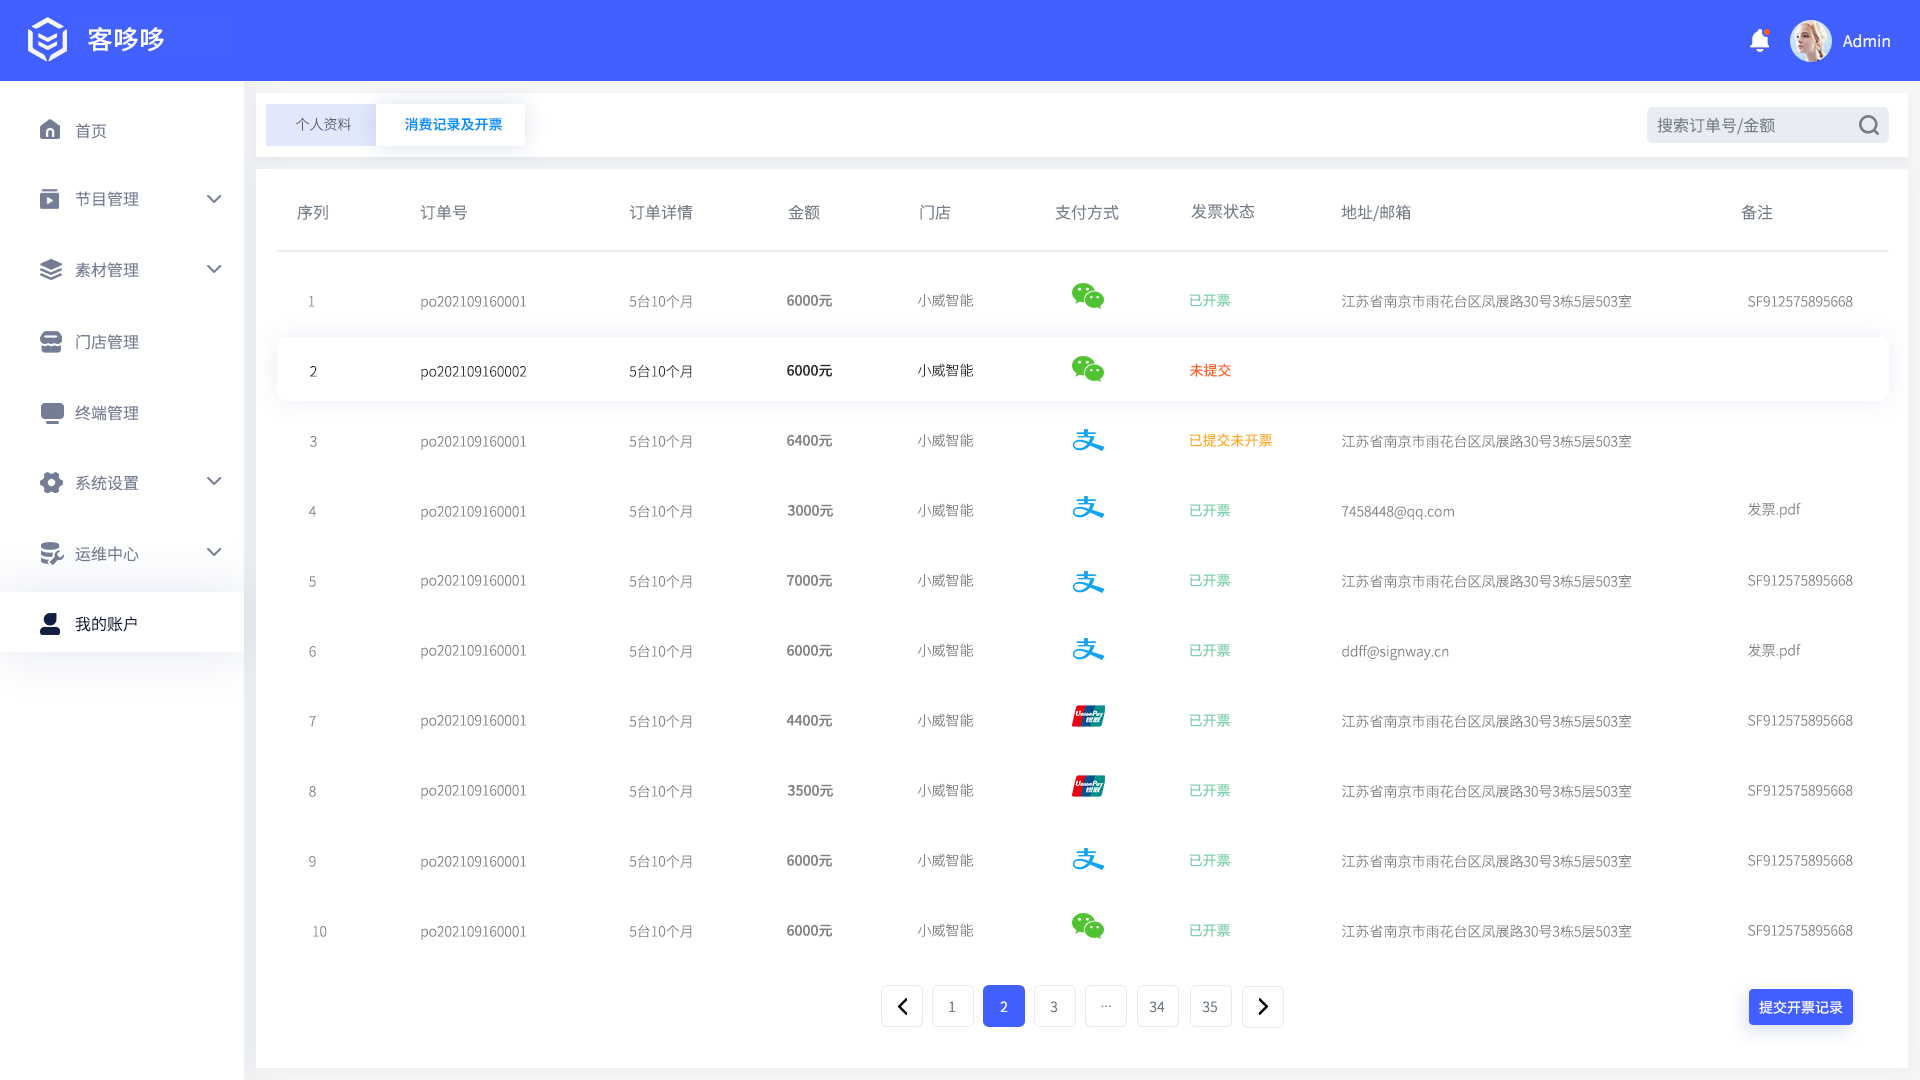Click the search magnifier icon
This screenshot has width=1920, height=1080.
click(x=1868, y=125)
